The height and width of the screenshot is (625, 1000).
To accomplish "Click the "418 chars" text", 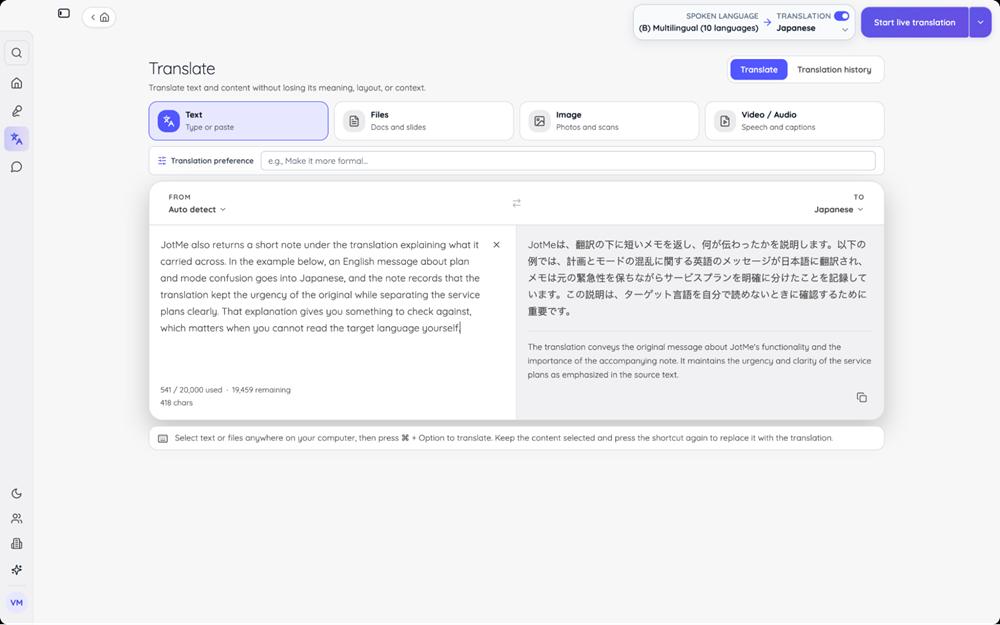I will 177,403.
